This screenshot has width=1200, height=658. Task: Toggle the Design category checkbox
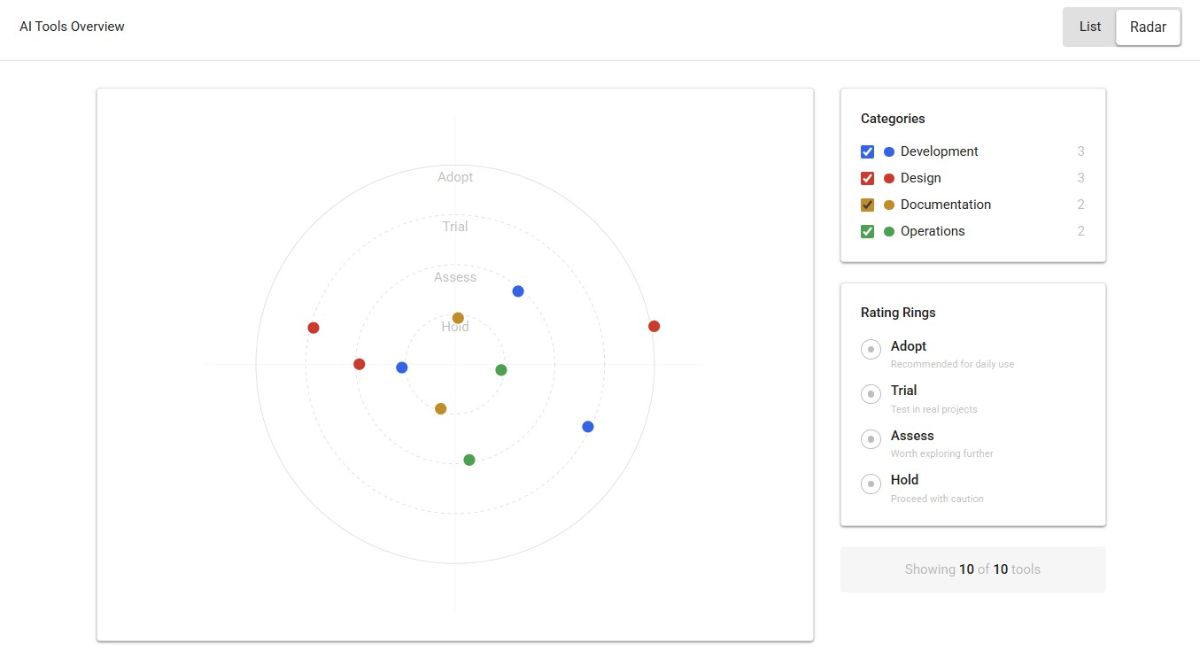pyautogui.click(x=867, y=179)
